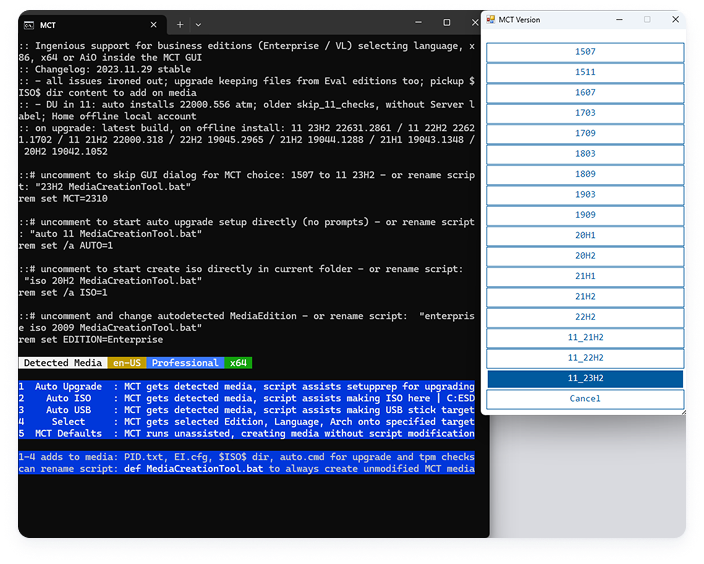Click the '5 MCT Defaults' line
Image resolution: width=704 pixels, height=564 pixels.
click(246, 433)
